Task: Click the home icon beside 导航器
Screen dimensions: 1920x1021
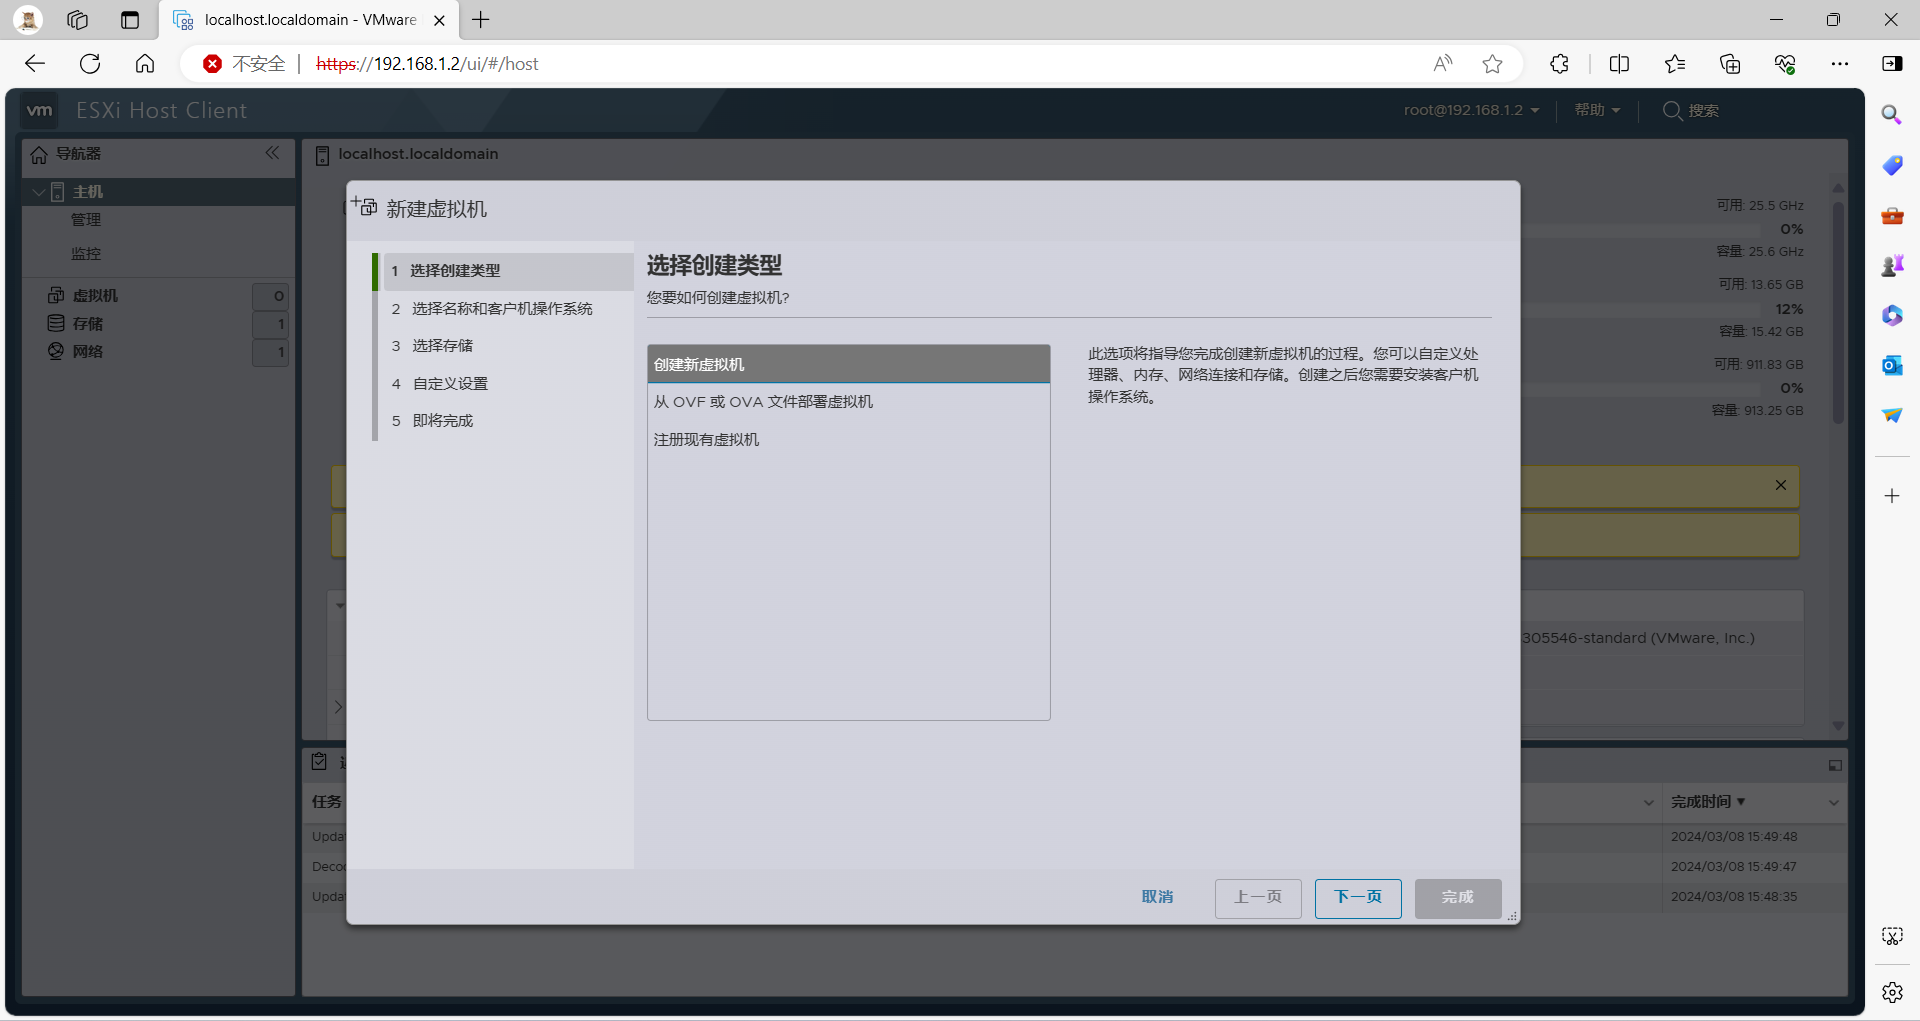Action: pyautogui.click(x=38, y=154)
